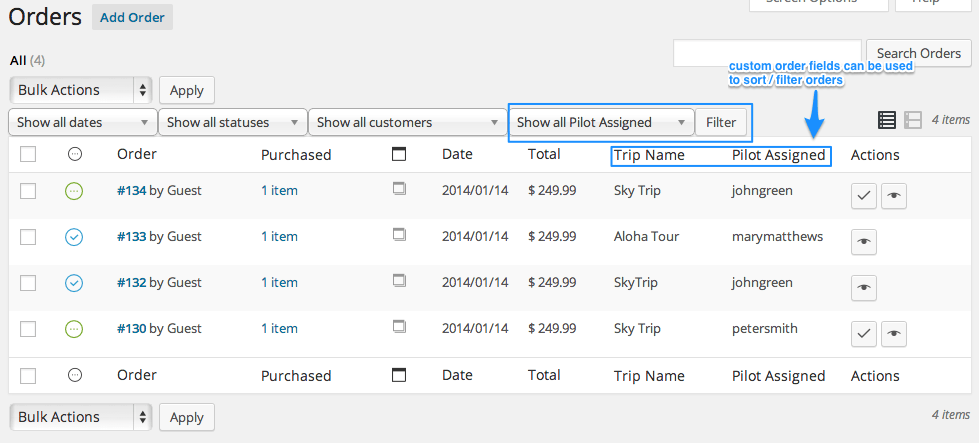979x443 pixels.
Task: Open order #133 link
Action: [x=132, y=237]
